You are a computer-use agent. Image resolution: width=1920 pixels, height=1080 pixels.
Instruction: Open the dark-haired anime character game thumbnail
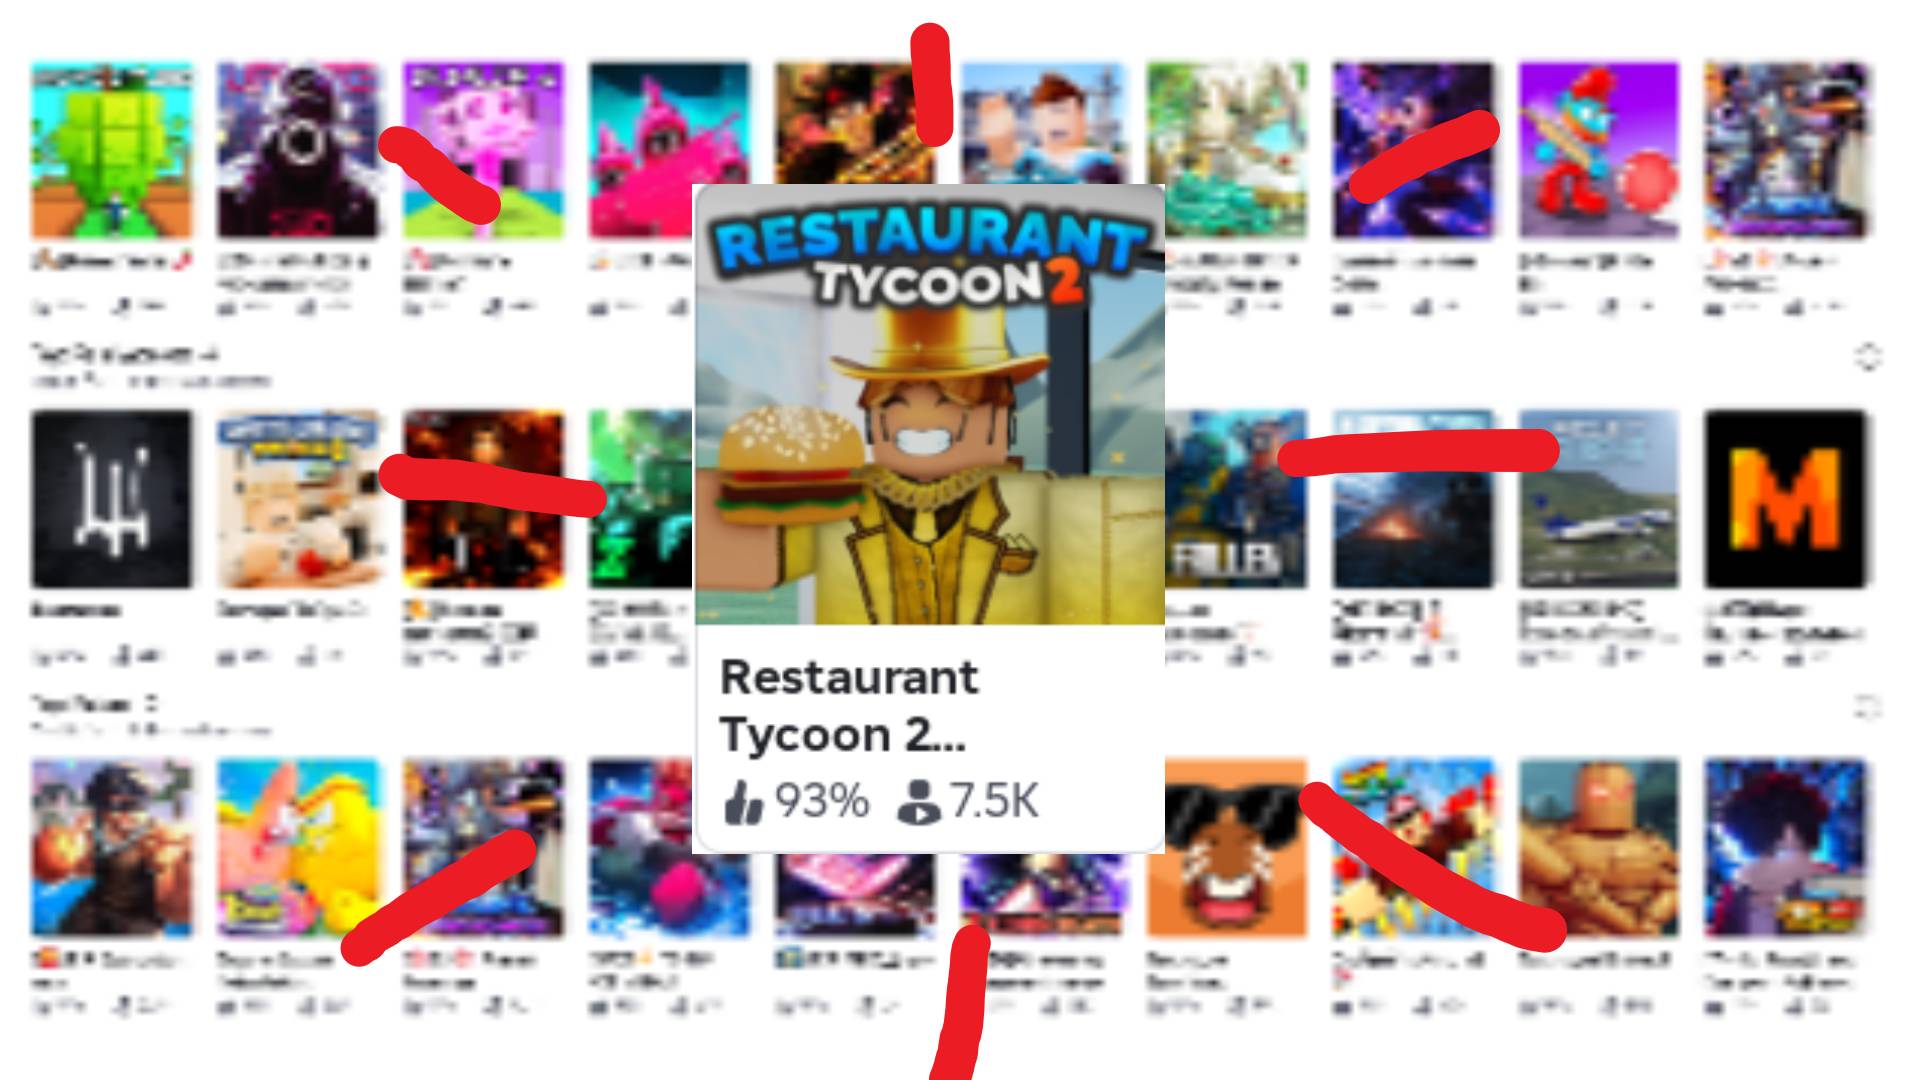[1785, 848]
